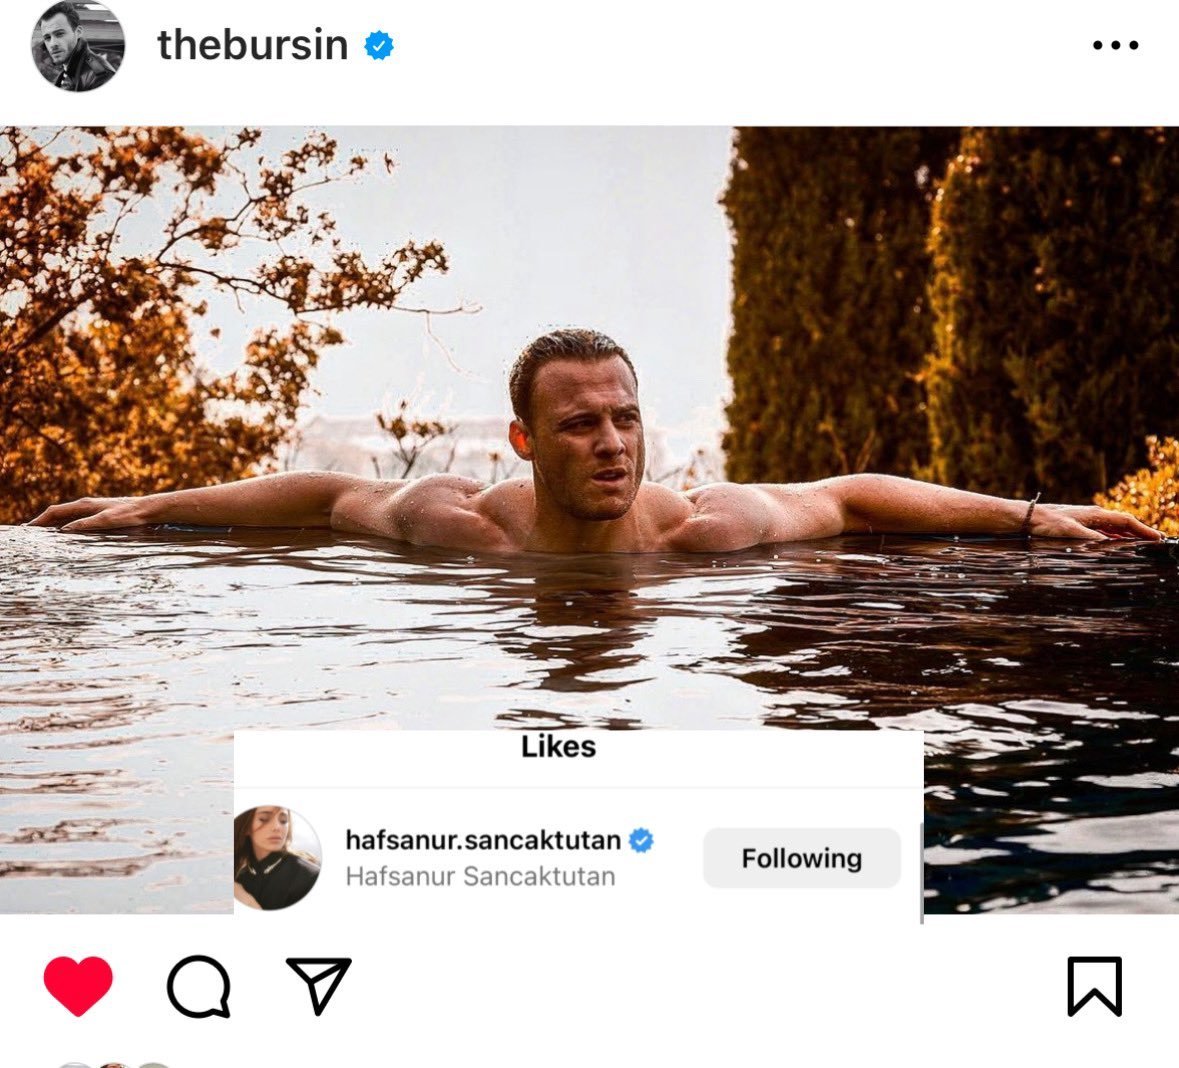Tap the verified badge beside theburs in

pyautogui.click(x=379, y=46)
